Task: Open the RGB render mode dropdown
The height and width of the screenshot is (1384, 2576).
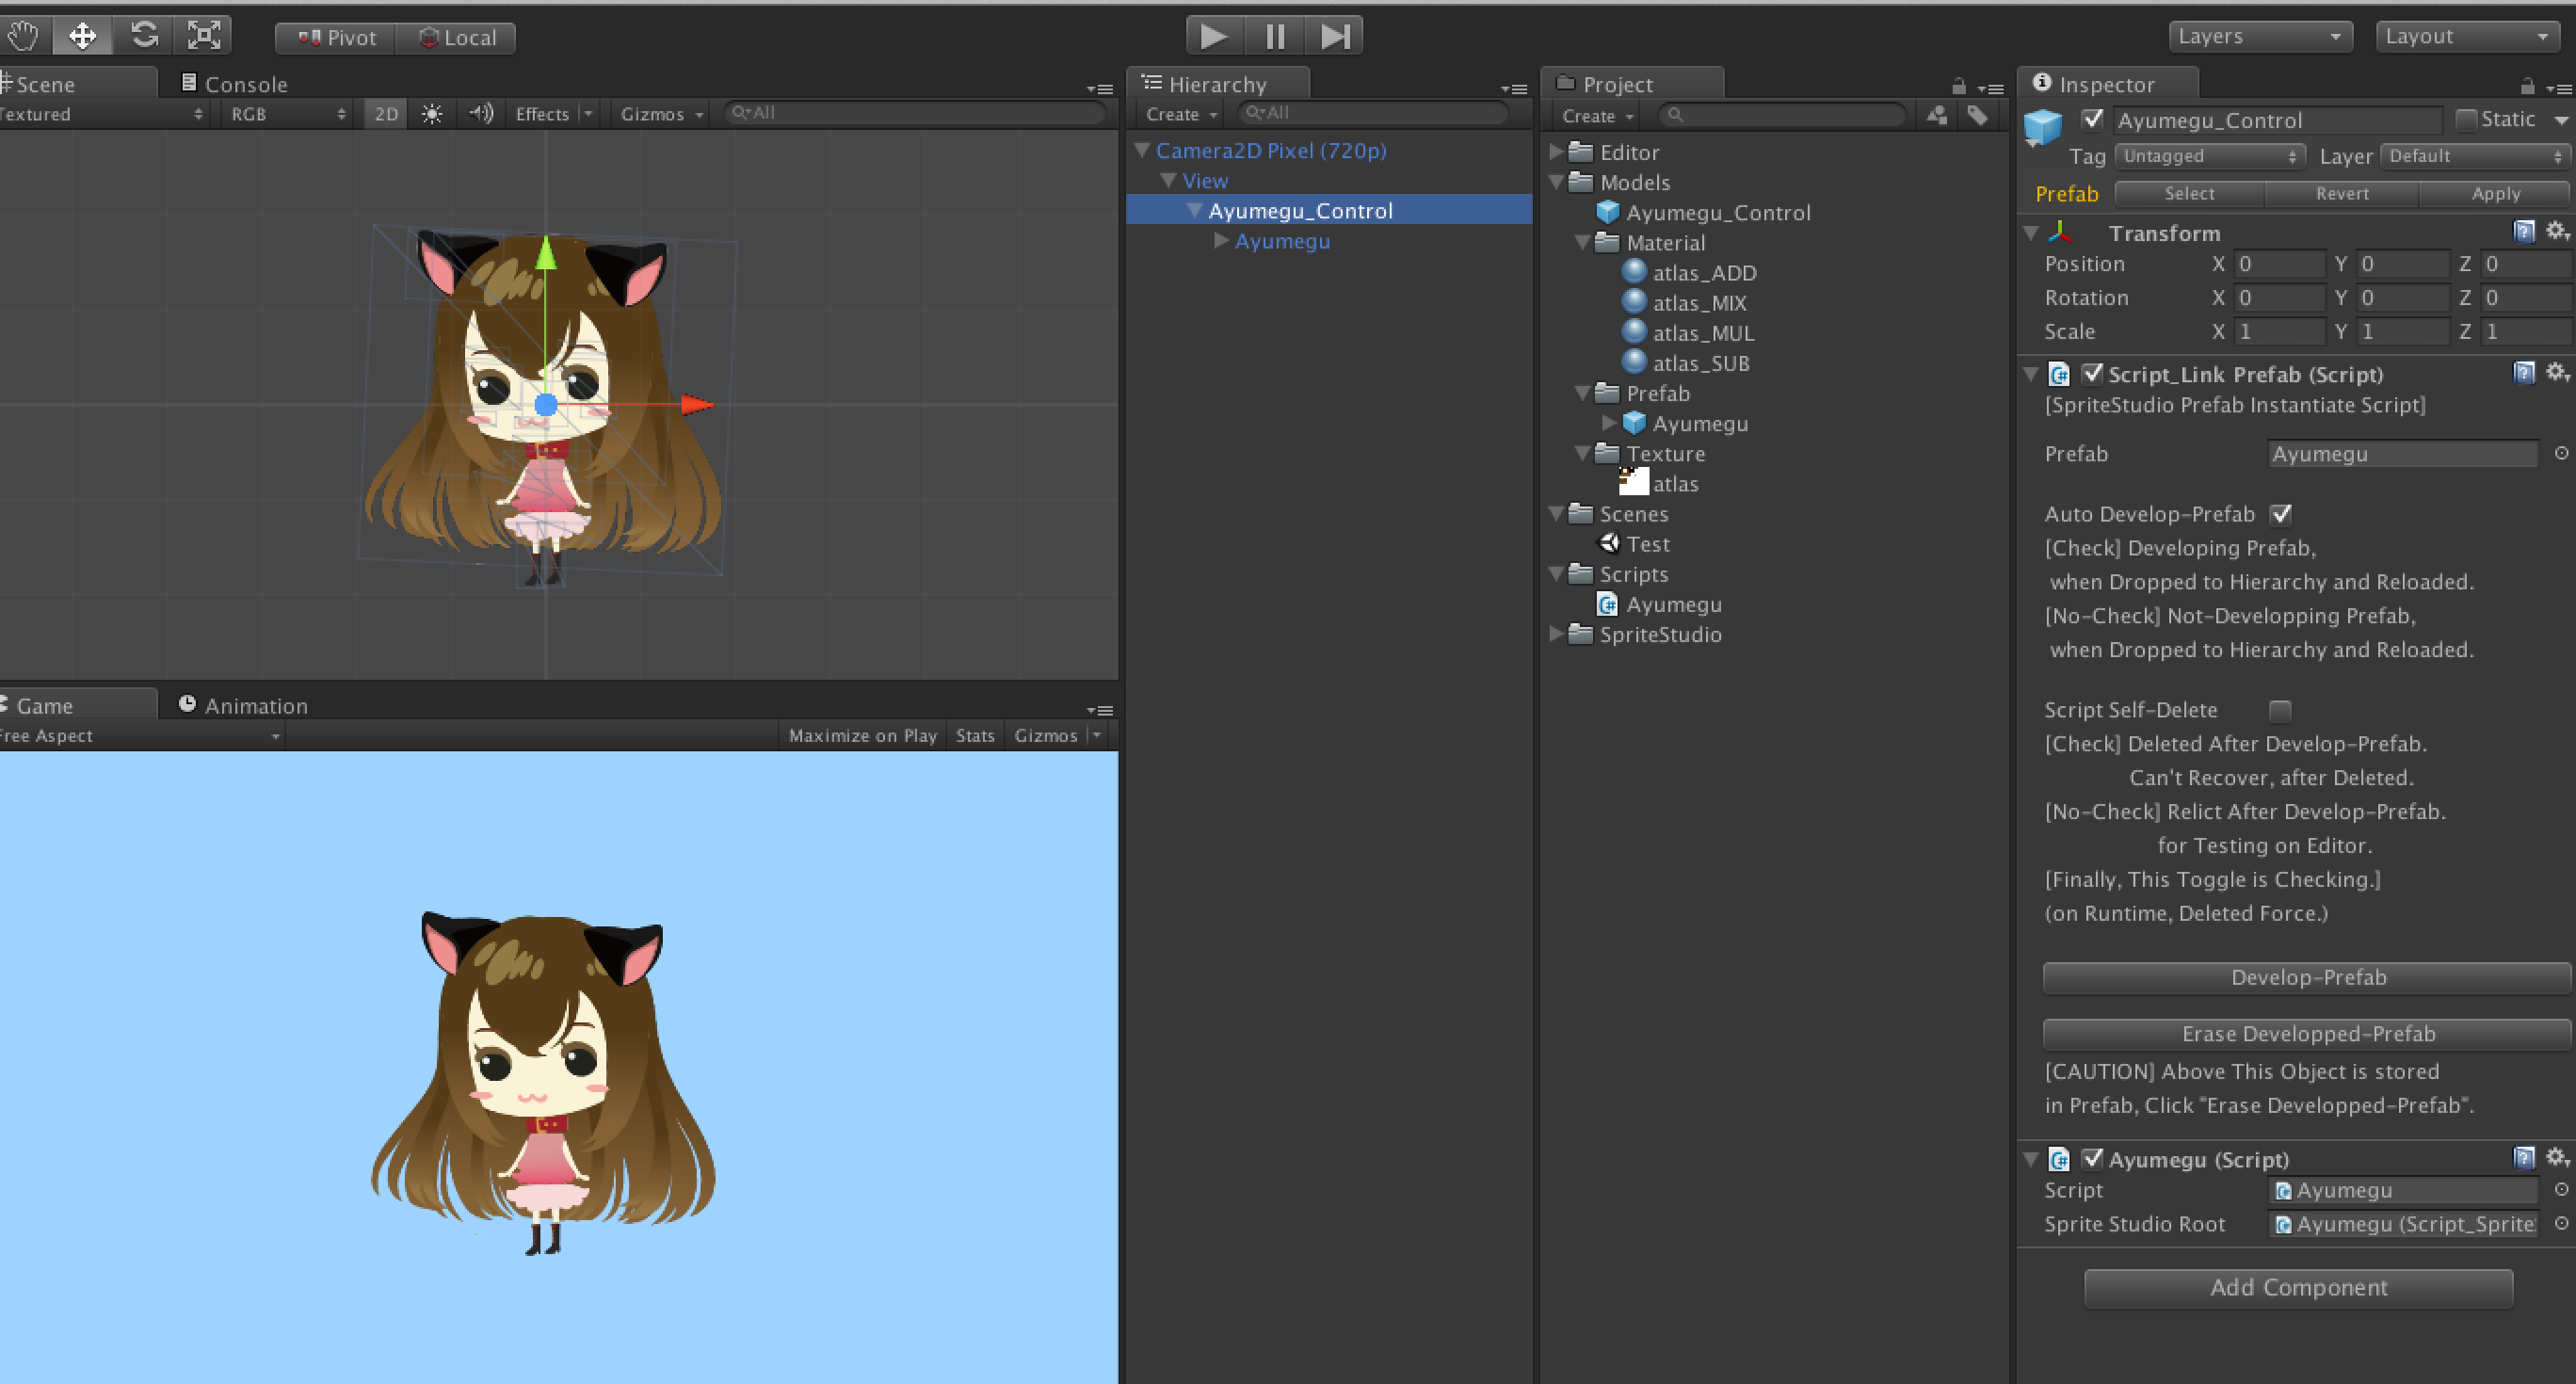Action: click(287, 114)
